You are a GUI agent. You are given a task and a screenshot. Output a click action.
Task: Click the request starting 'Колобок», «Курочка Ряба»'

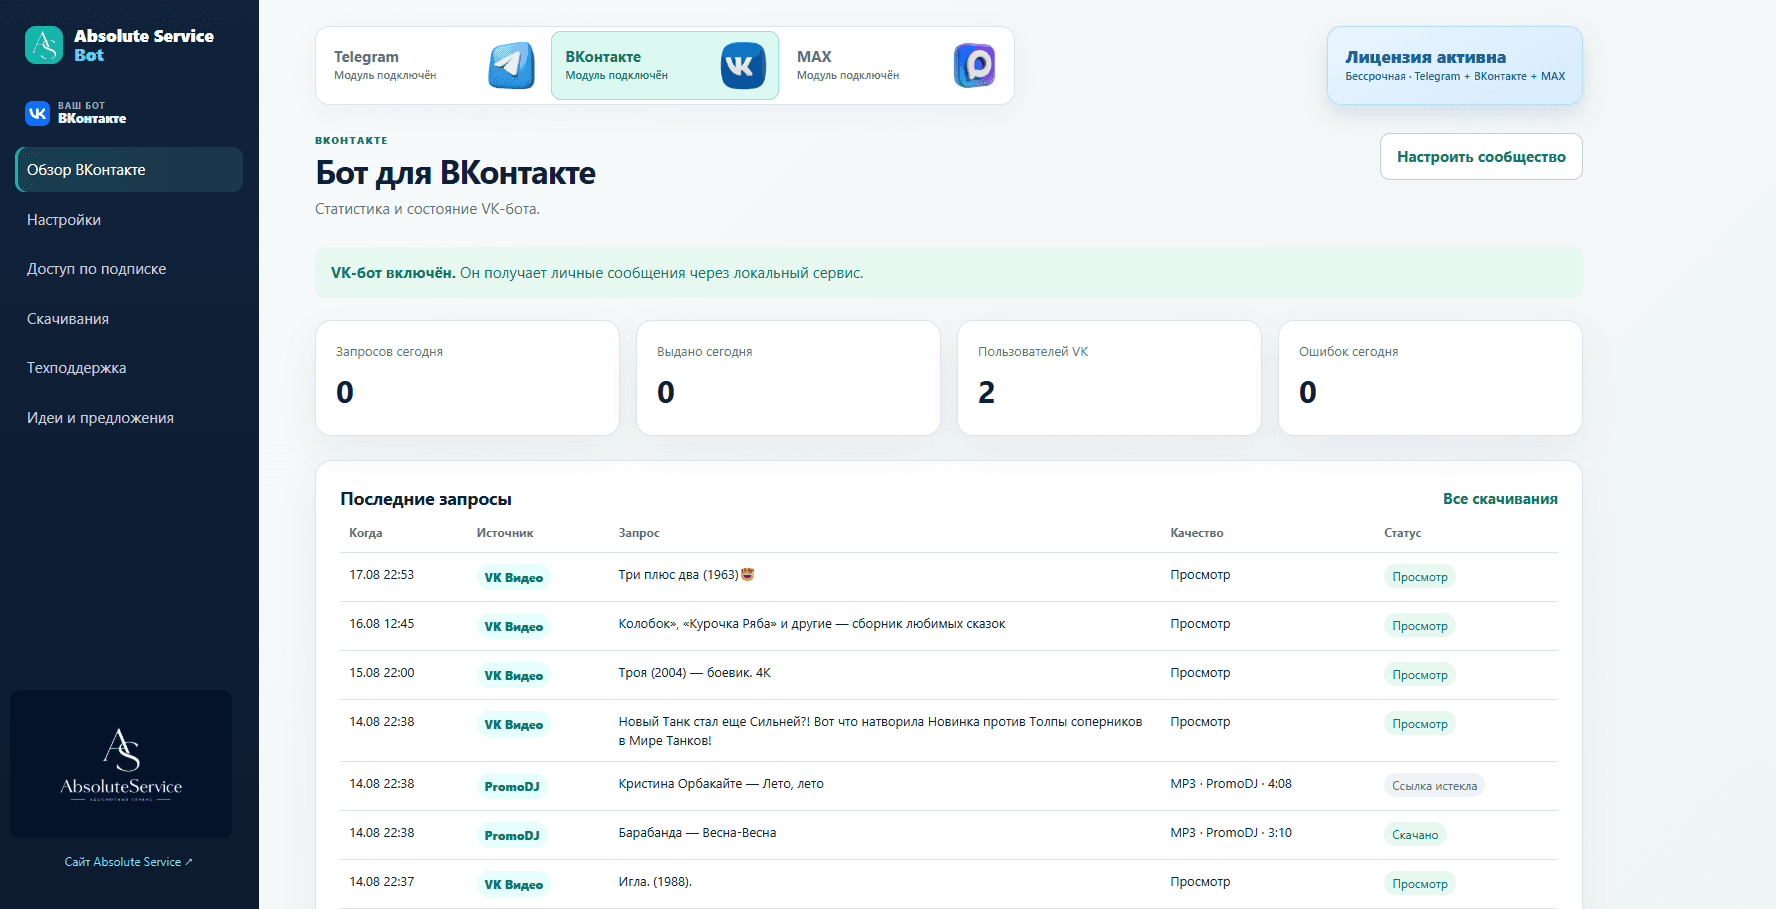(812, 624)
